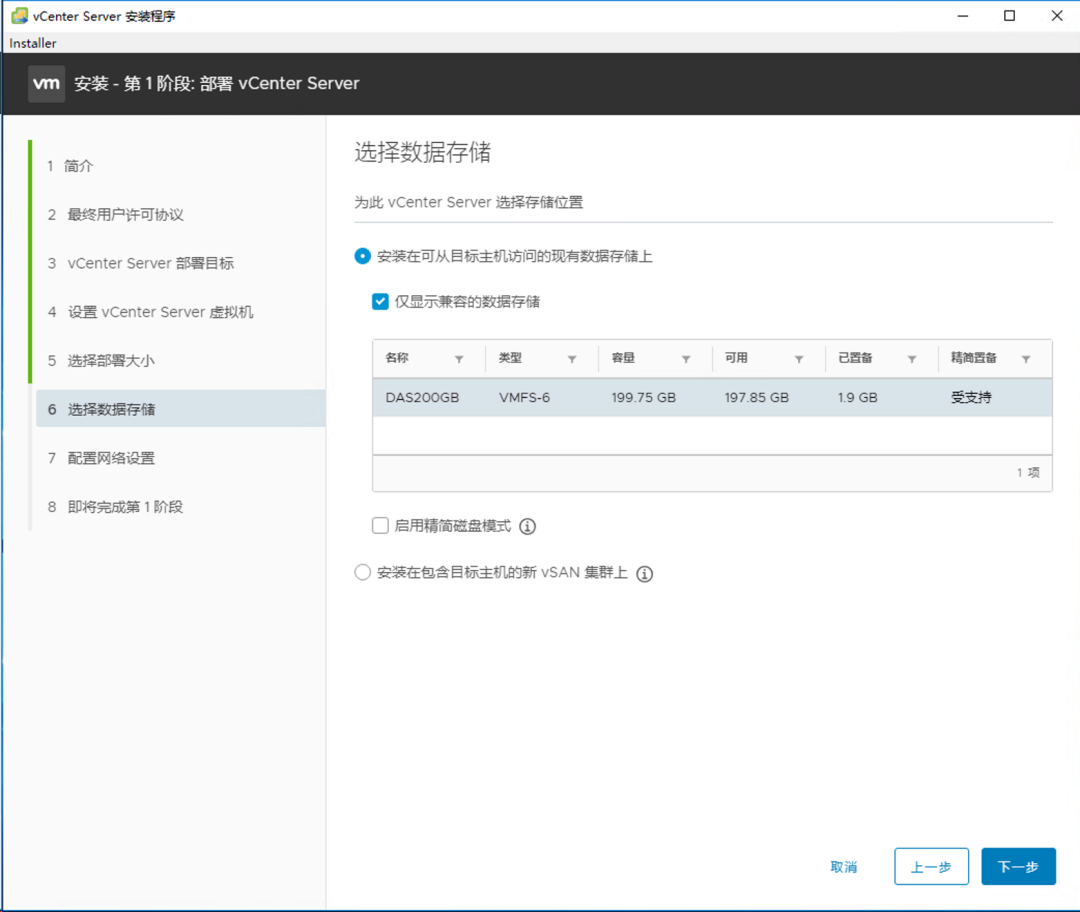Image resolution: width=1080 pixels, height=912 pixels.
Task: Uncheck 仅显示兼容的数据存储 checkbox
Action: point(380,302)
